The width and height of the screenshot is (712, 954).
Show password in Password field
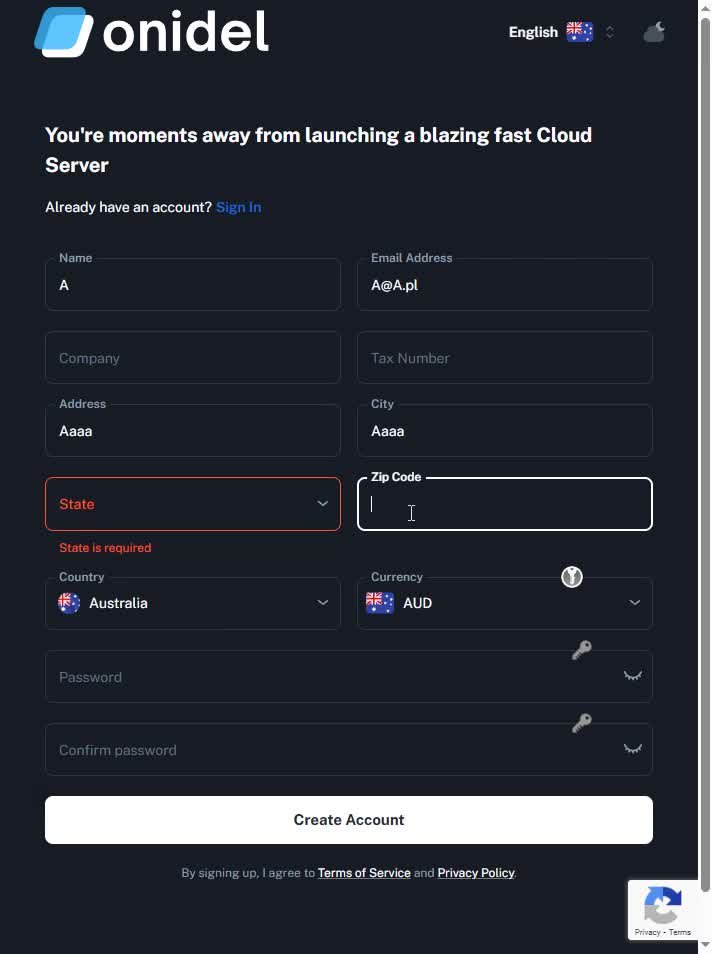(x=632, y=677)
